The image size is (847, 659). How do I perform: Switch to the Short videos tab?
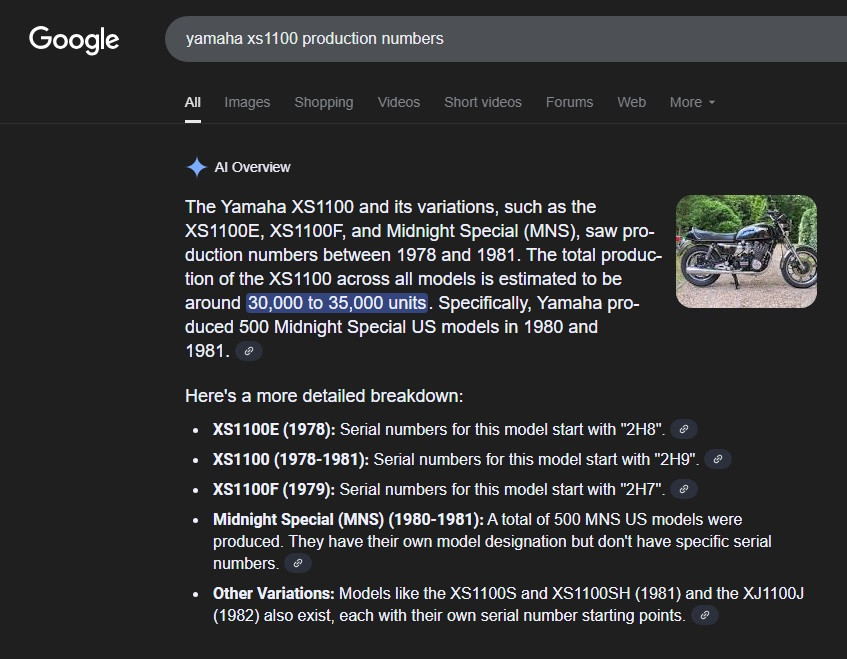483,102
